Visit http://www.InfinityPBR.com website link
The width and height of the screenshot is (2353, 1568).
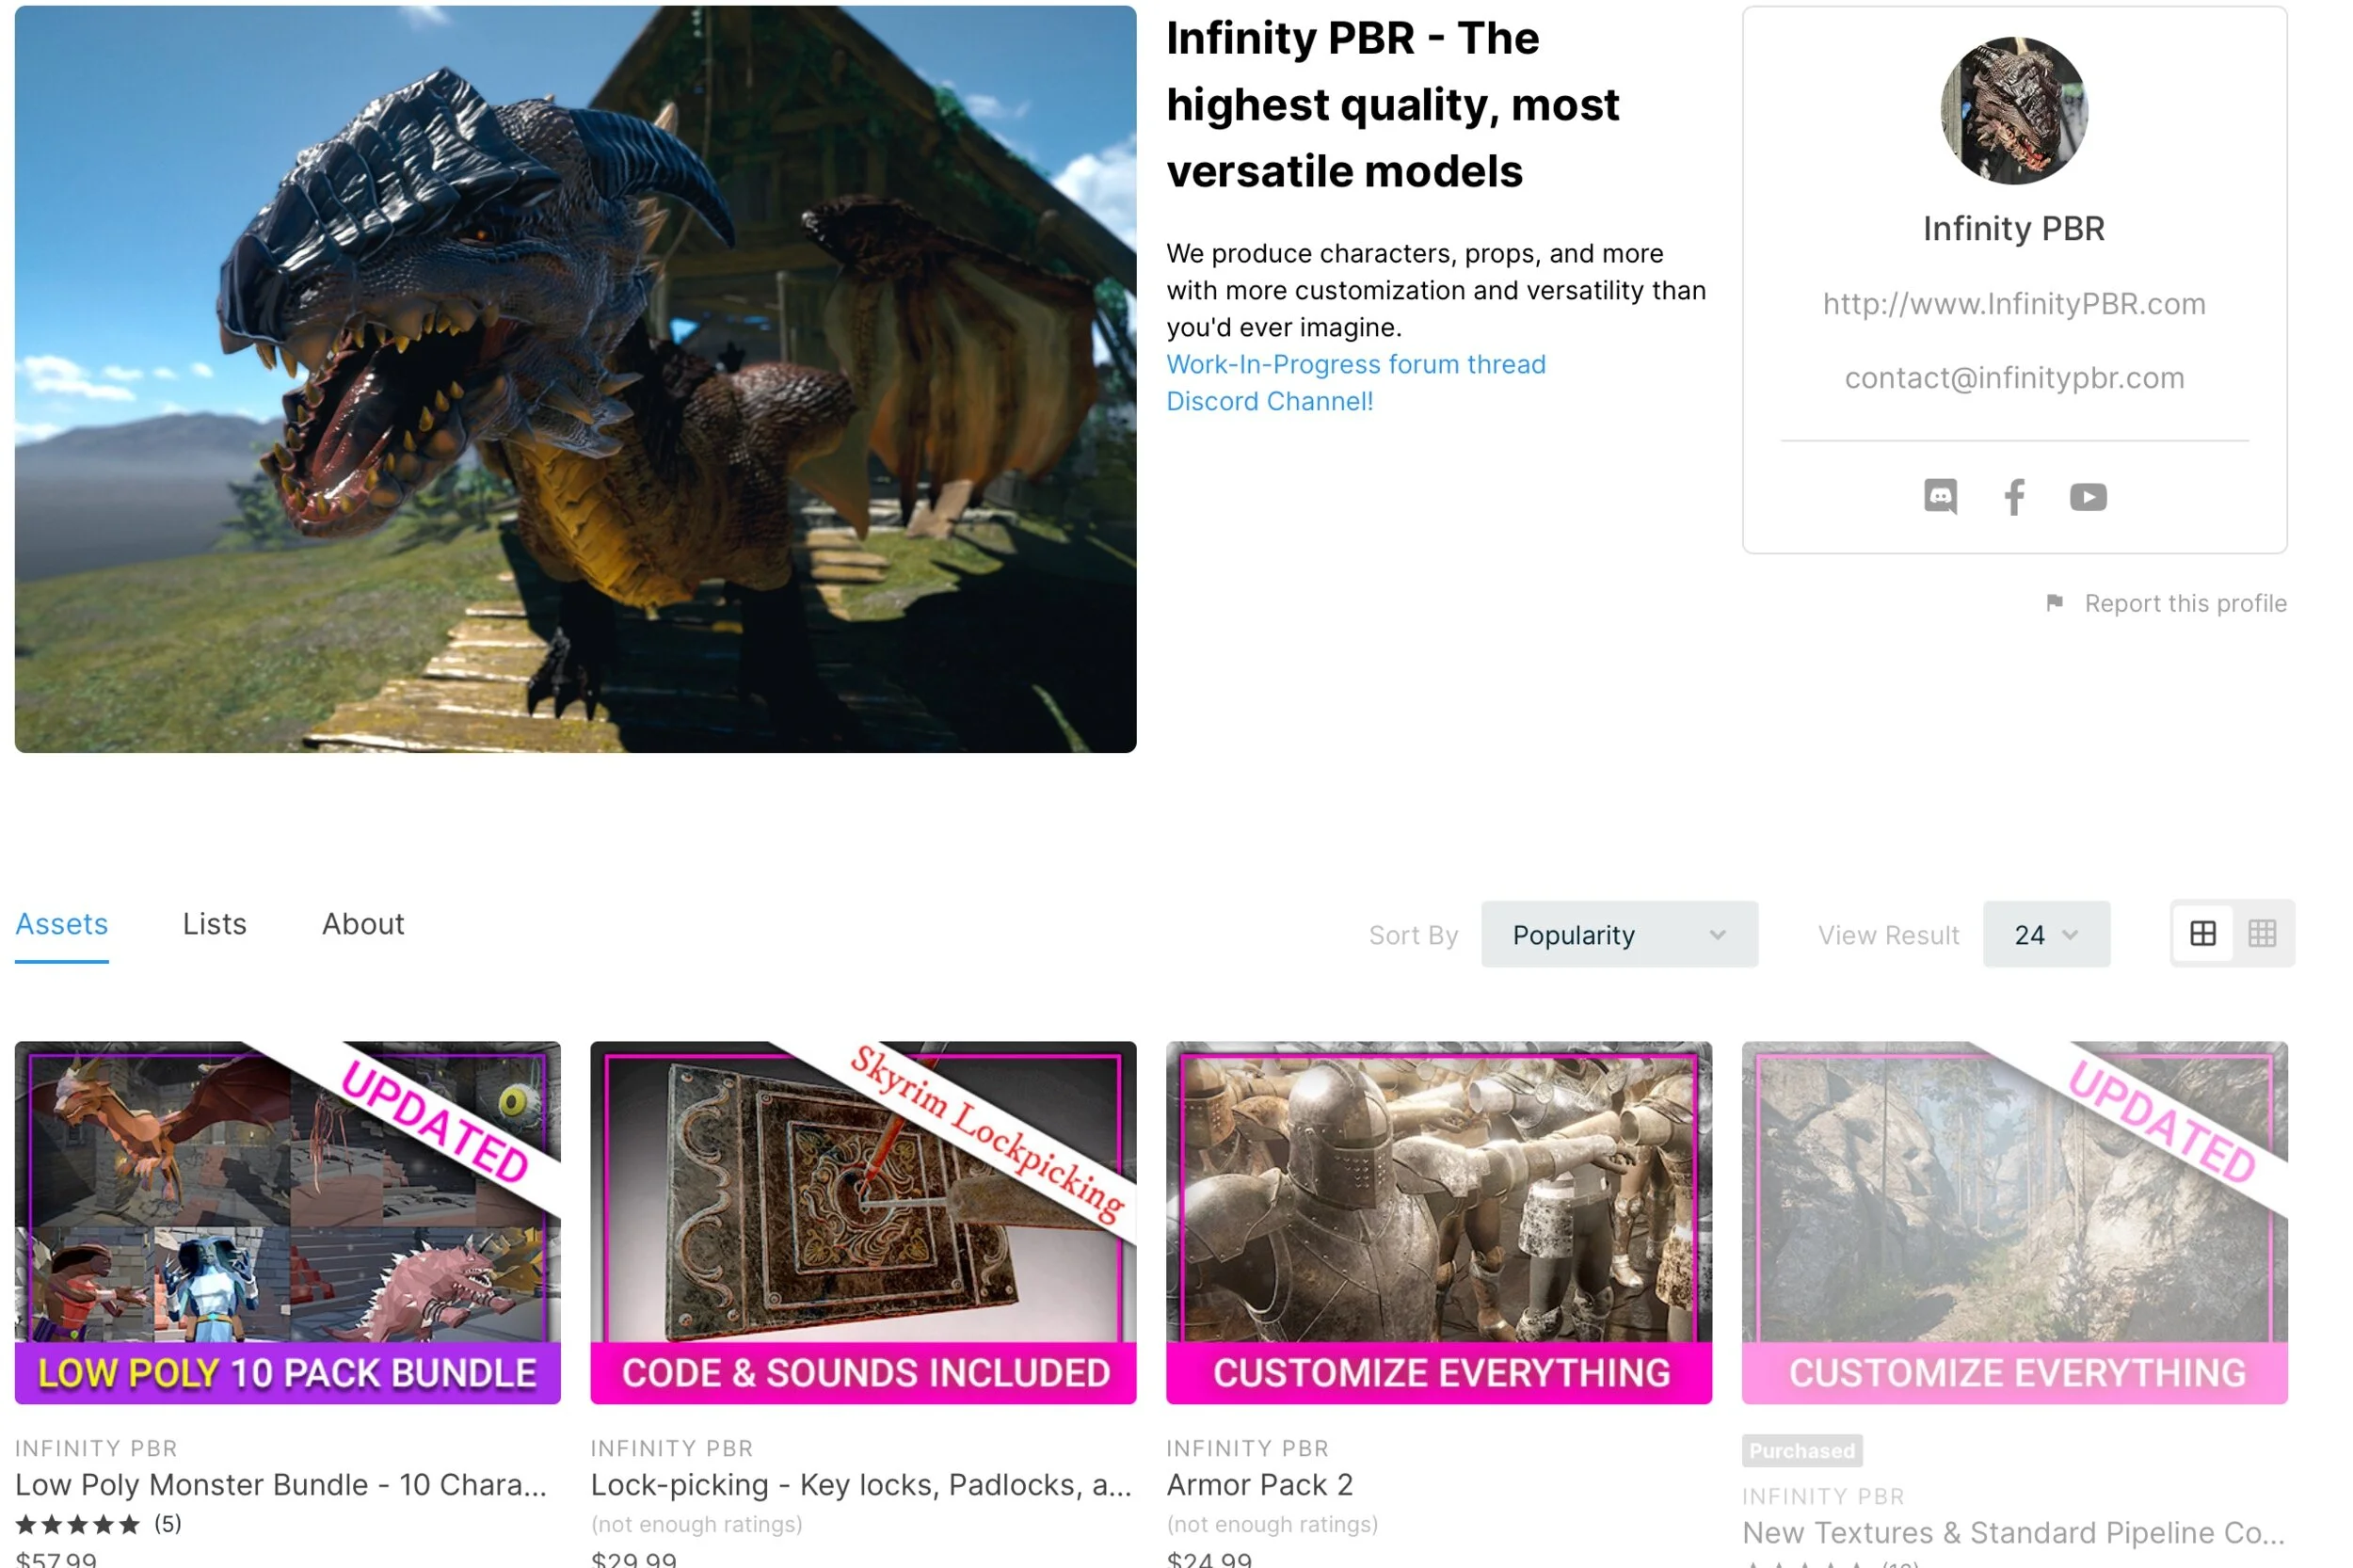[x=2013, y=303]
